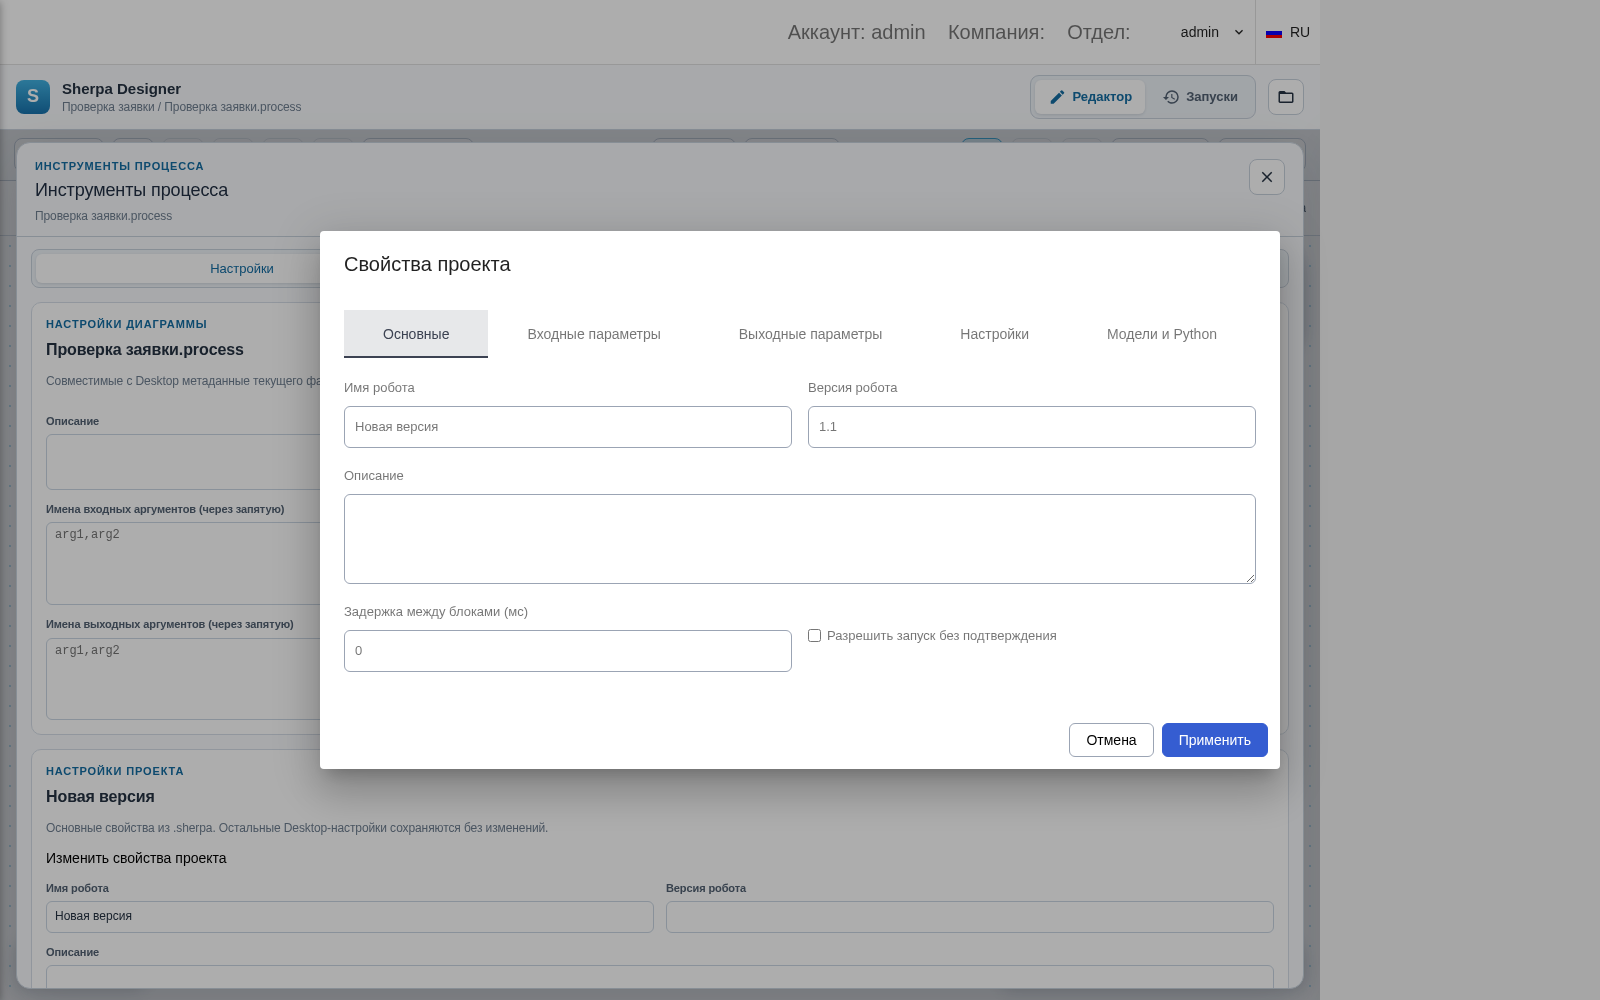
Task: Open the RU language selector
Action: [x=1288, y=32]
